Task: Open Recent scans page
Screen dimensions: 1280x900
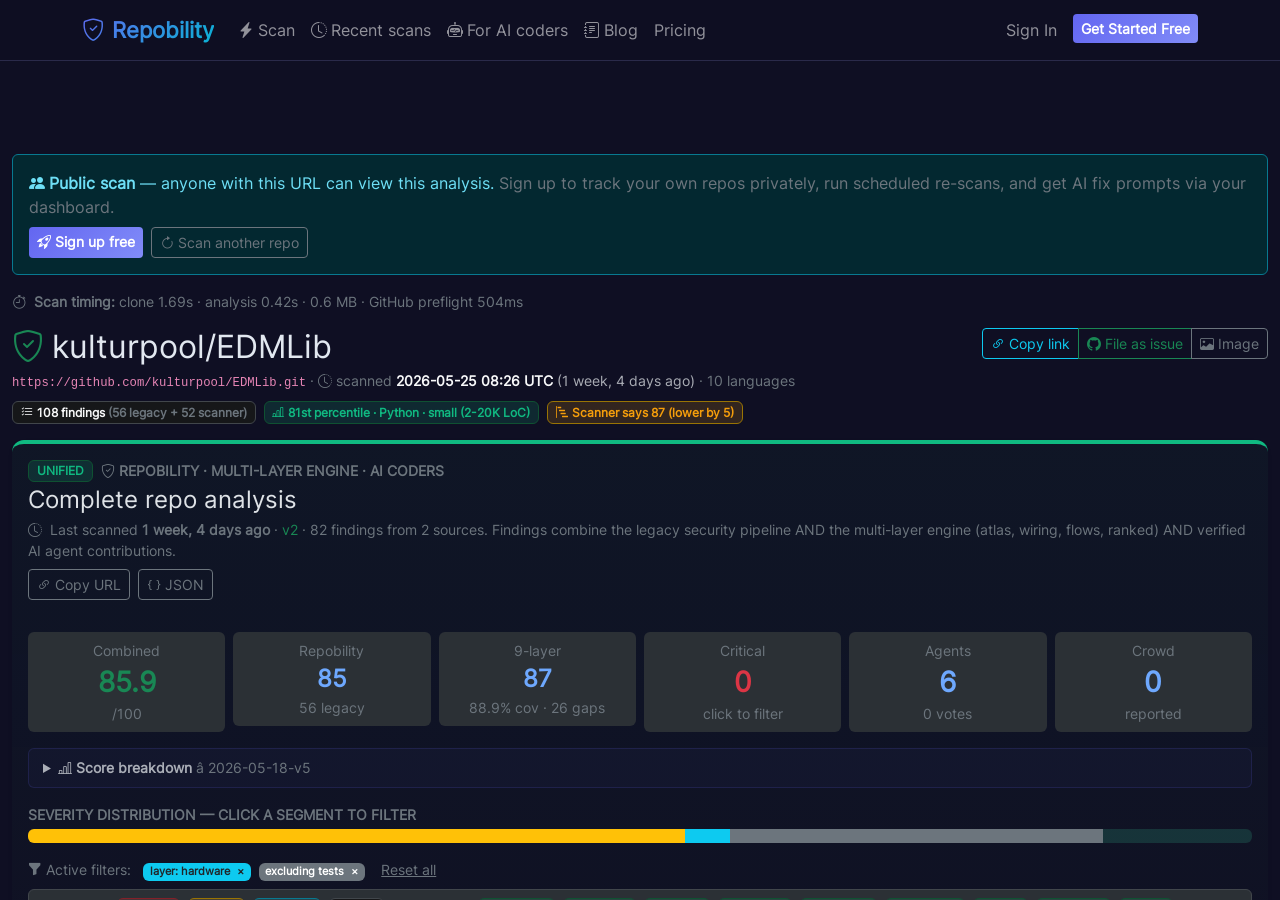Action: tap(371, 30)
